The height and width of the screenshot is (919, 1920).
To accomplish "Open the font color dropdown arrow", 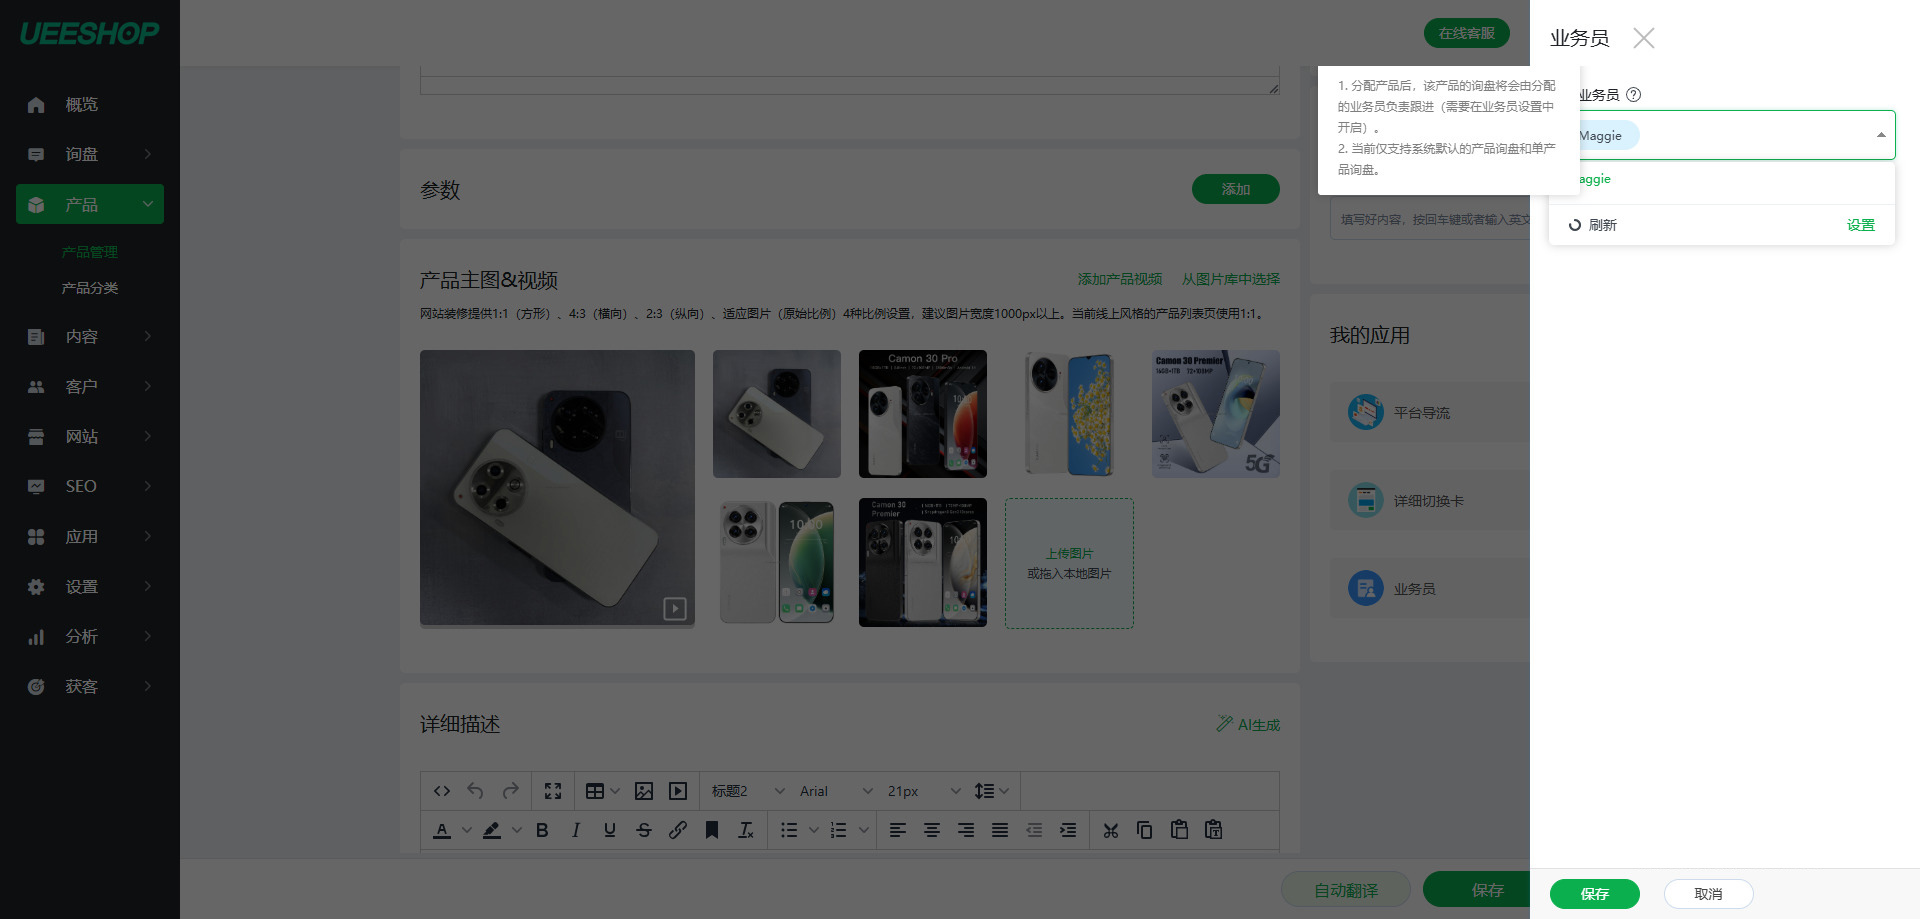I will 466,830.
